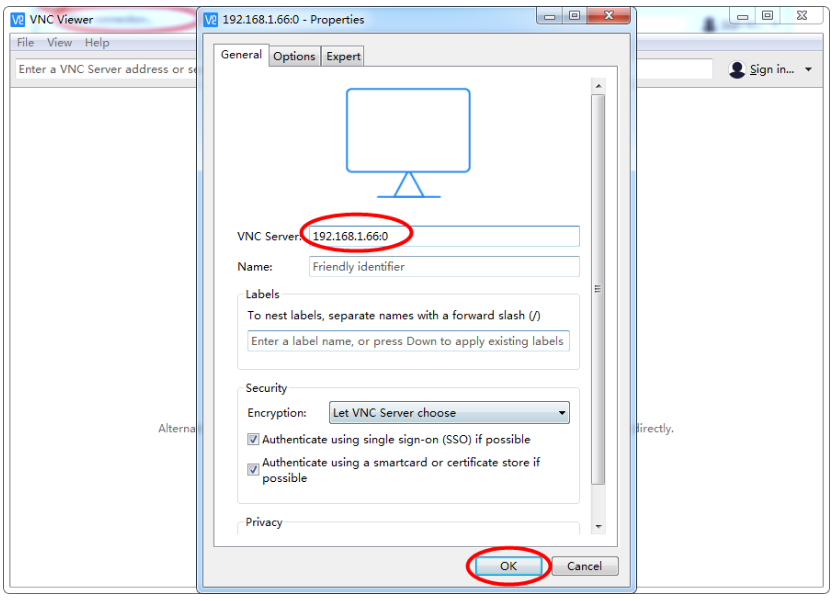The image size is (837, 601).
Task: Click the 'Security' group heading text
Action: pos(266,388)
